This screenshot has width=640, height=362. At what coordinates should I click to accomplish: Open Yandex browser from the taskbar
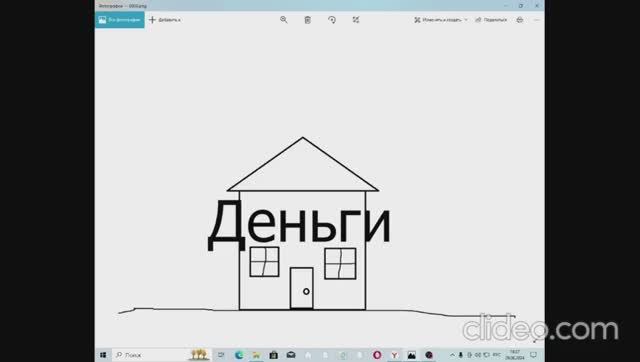coord(394,355)
